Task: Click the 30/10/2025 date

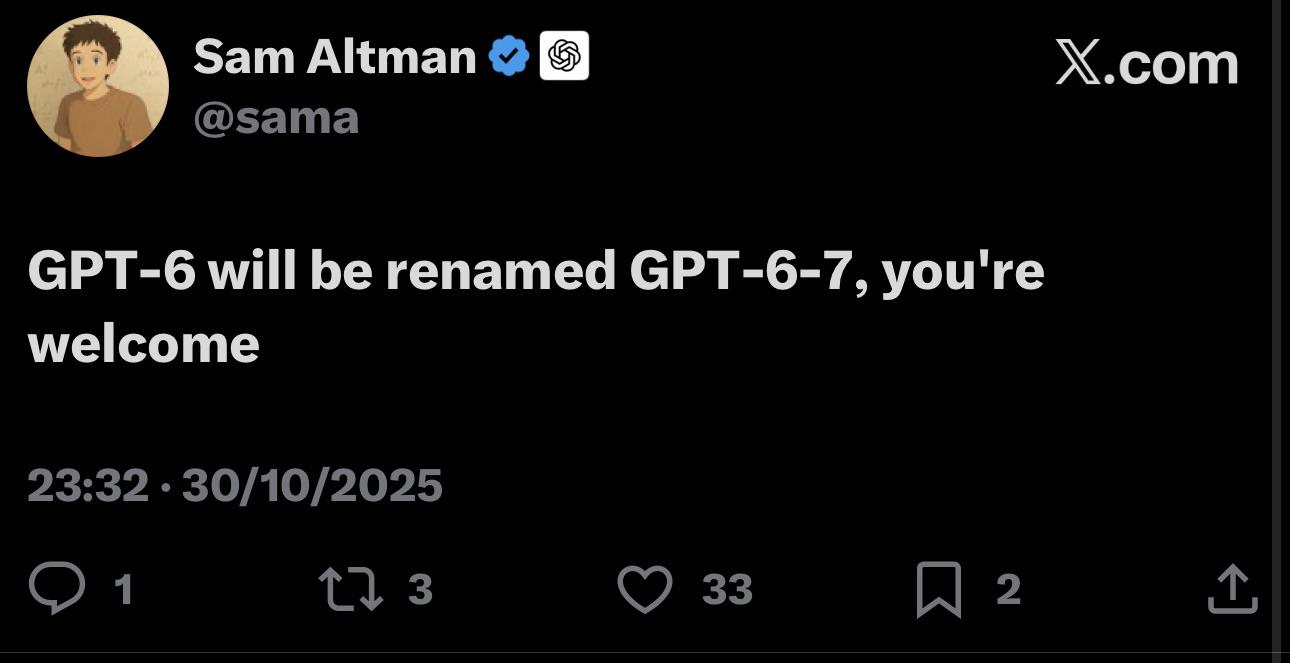Action: [x=312, y=486]
